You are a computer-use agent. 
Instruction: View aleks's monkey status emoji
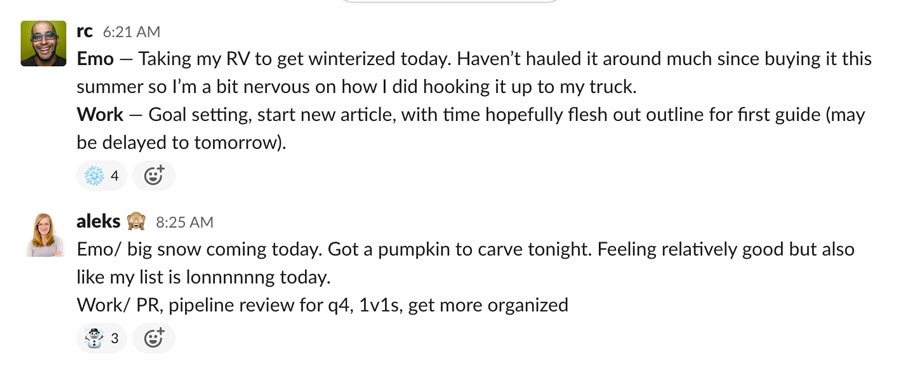(x=136, y=222)
